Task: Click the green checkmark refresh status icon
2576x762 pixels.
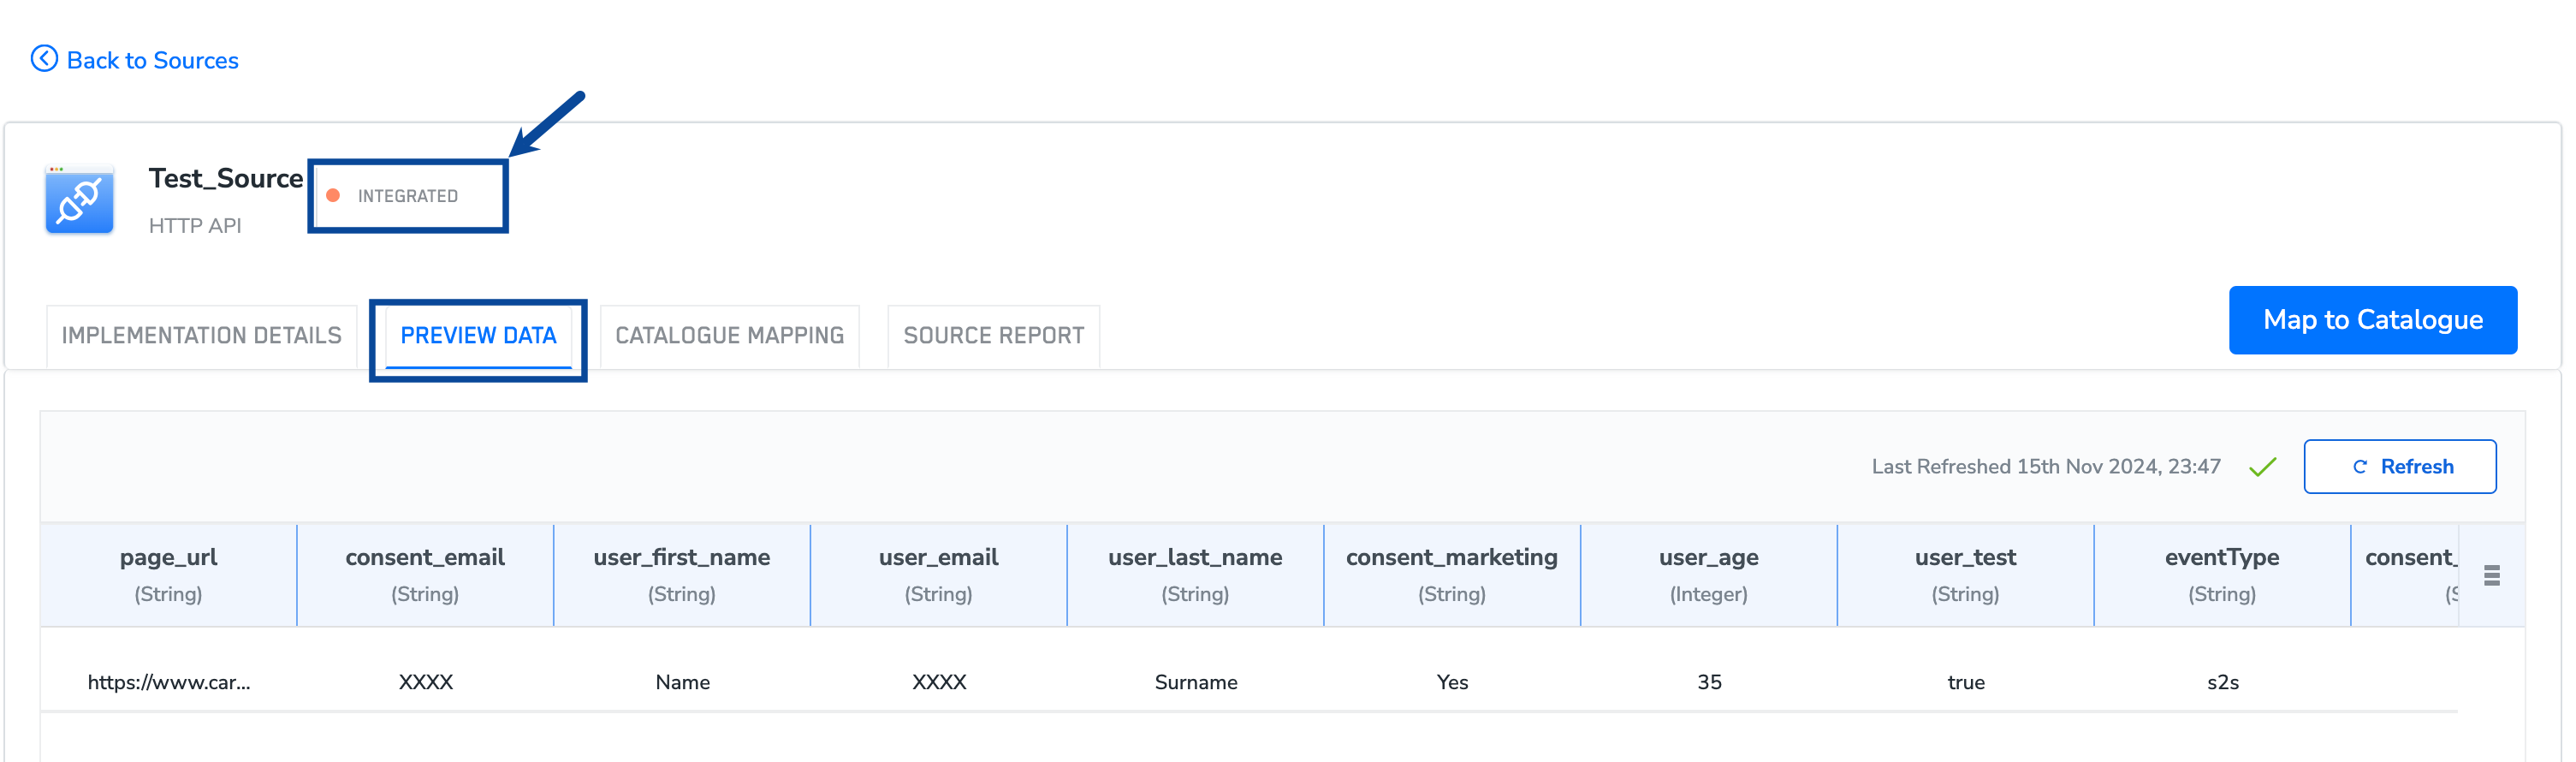Action: 2262,467
